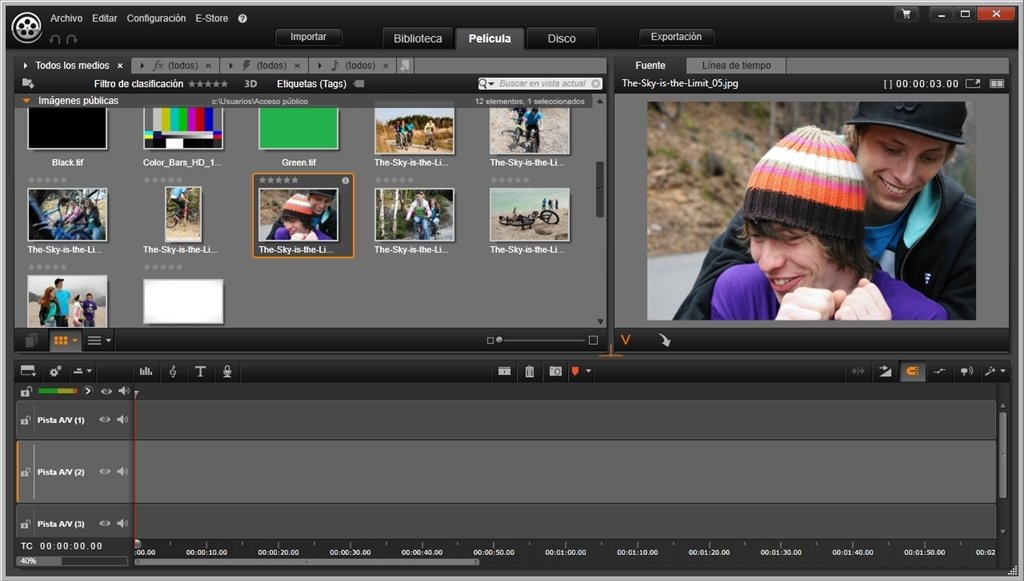Viewport: 1024px width, 581px height.
Task: Open the audio mixer tool
Action: 146,371
